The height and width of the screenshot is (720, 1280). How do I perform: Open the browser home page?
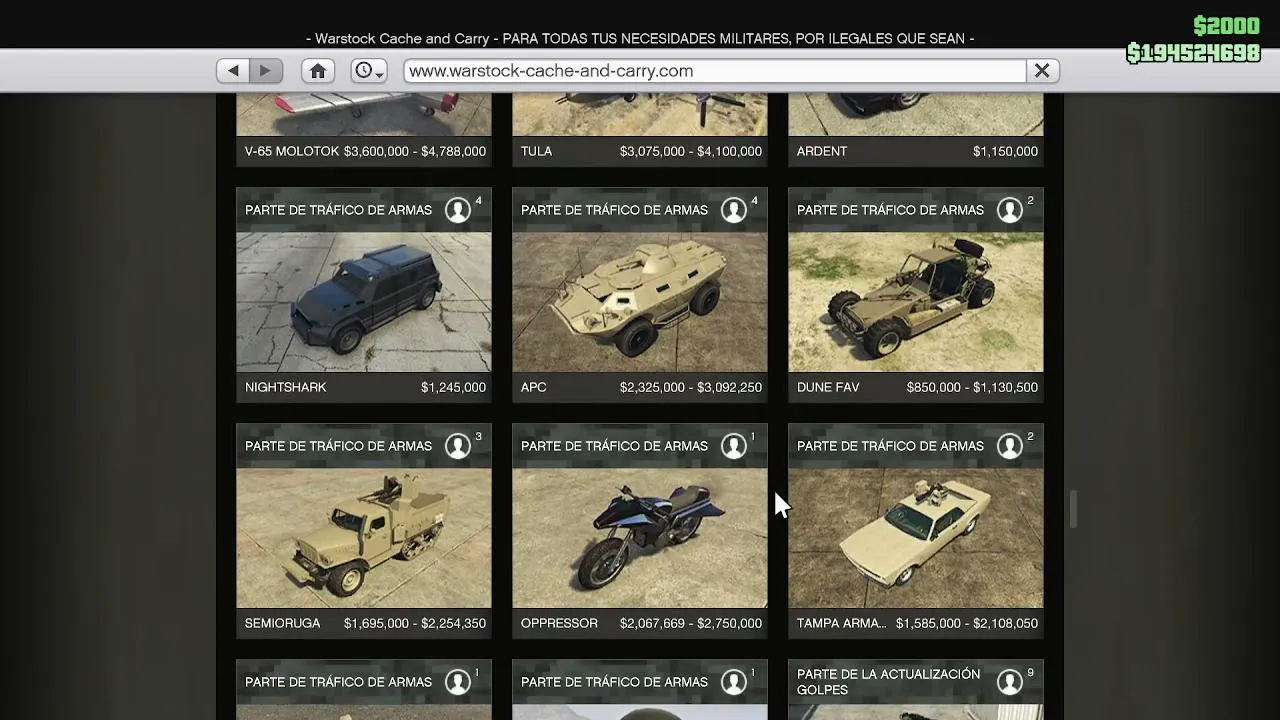pyautogui.click(x=318, y=71)
